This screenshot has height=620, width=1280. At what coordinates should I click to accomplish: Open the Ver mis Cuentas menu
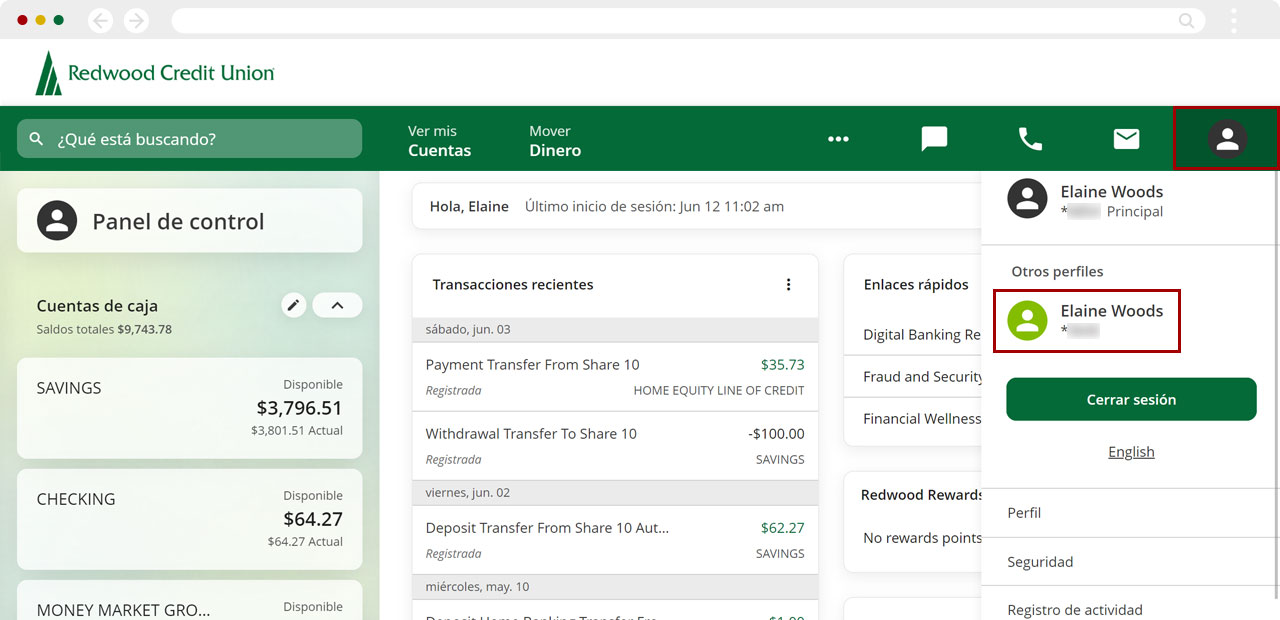coord(439,141)
